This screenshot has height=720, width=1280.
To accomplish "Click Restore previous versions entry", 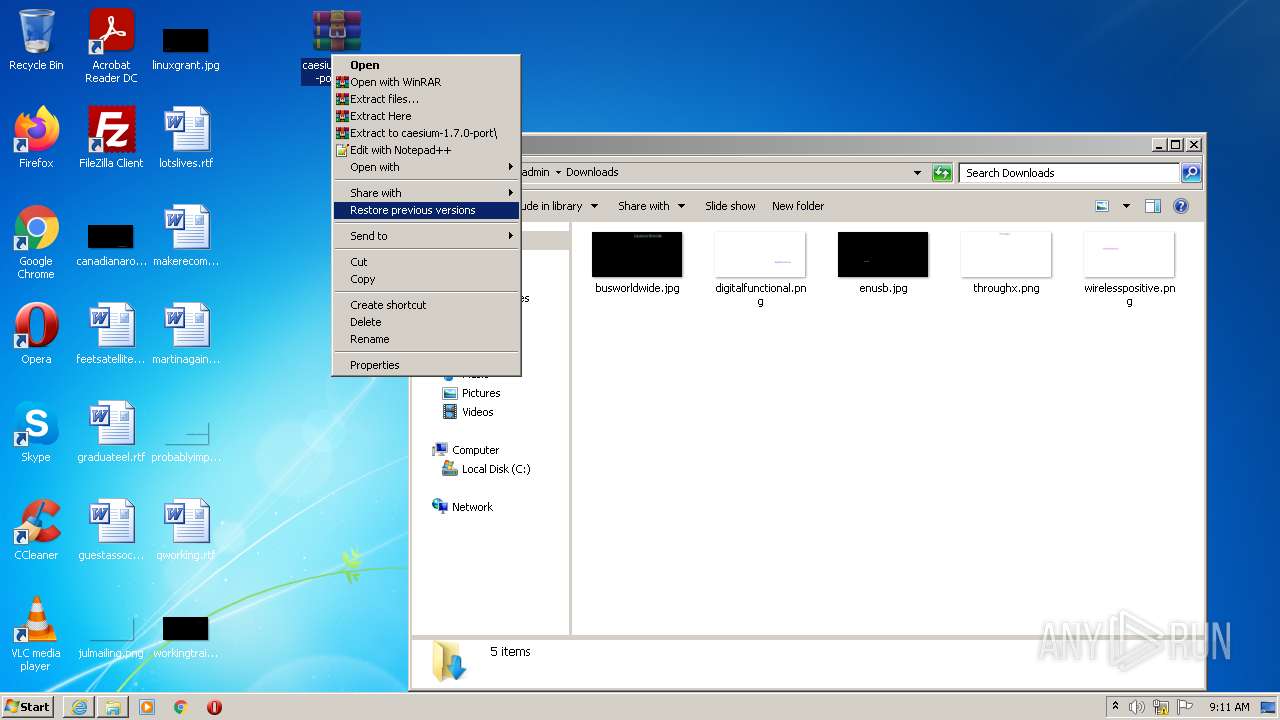I will coord(427,210).
